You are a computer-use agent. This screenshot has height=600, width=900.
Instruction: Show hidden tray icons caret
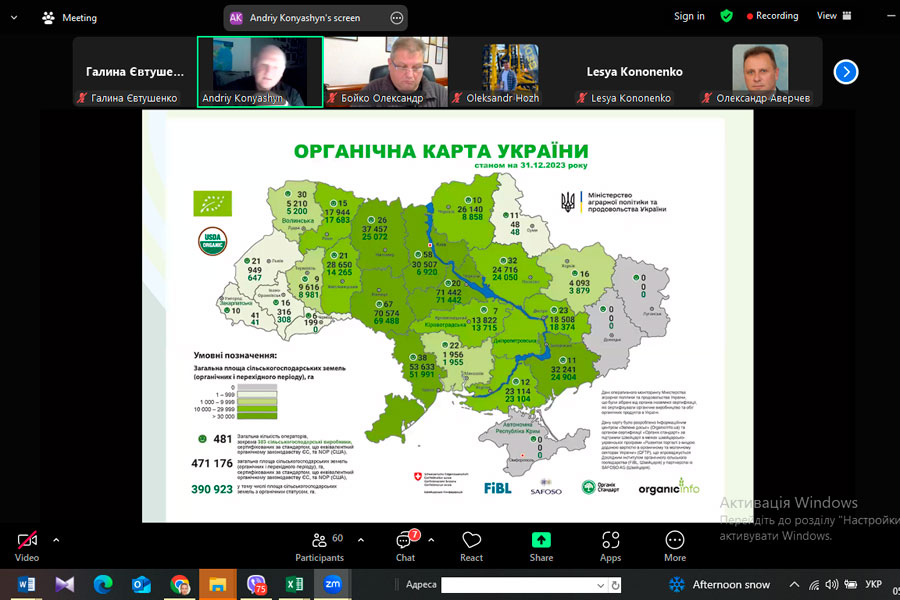794,584
